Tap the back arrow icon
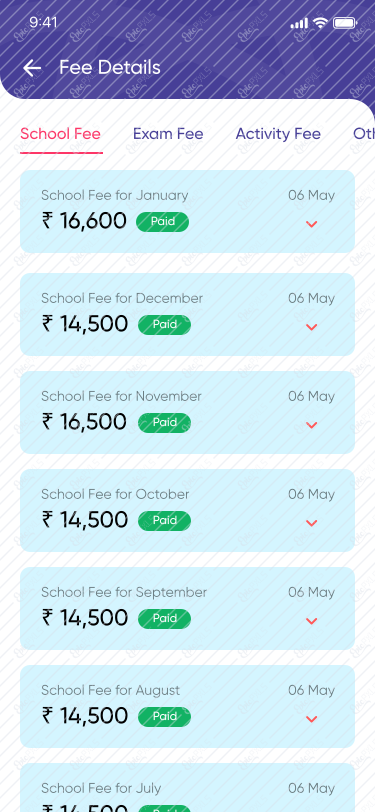 (32, 68)
